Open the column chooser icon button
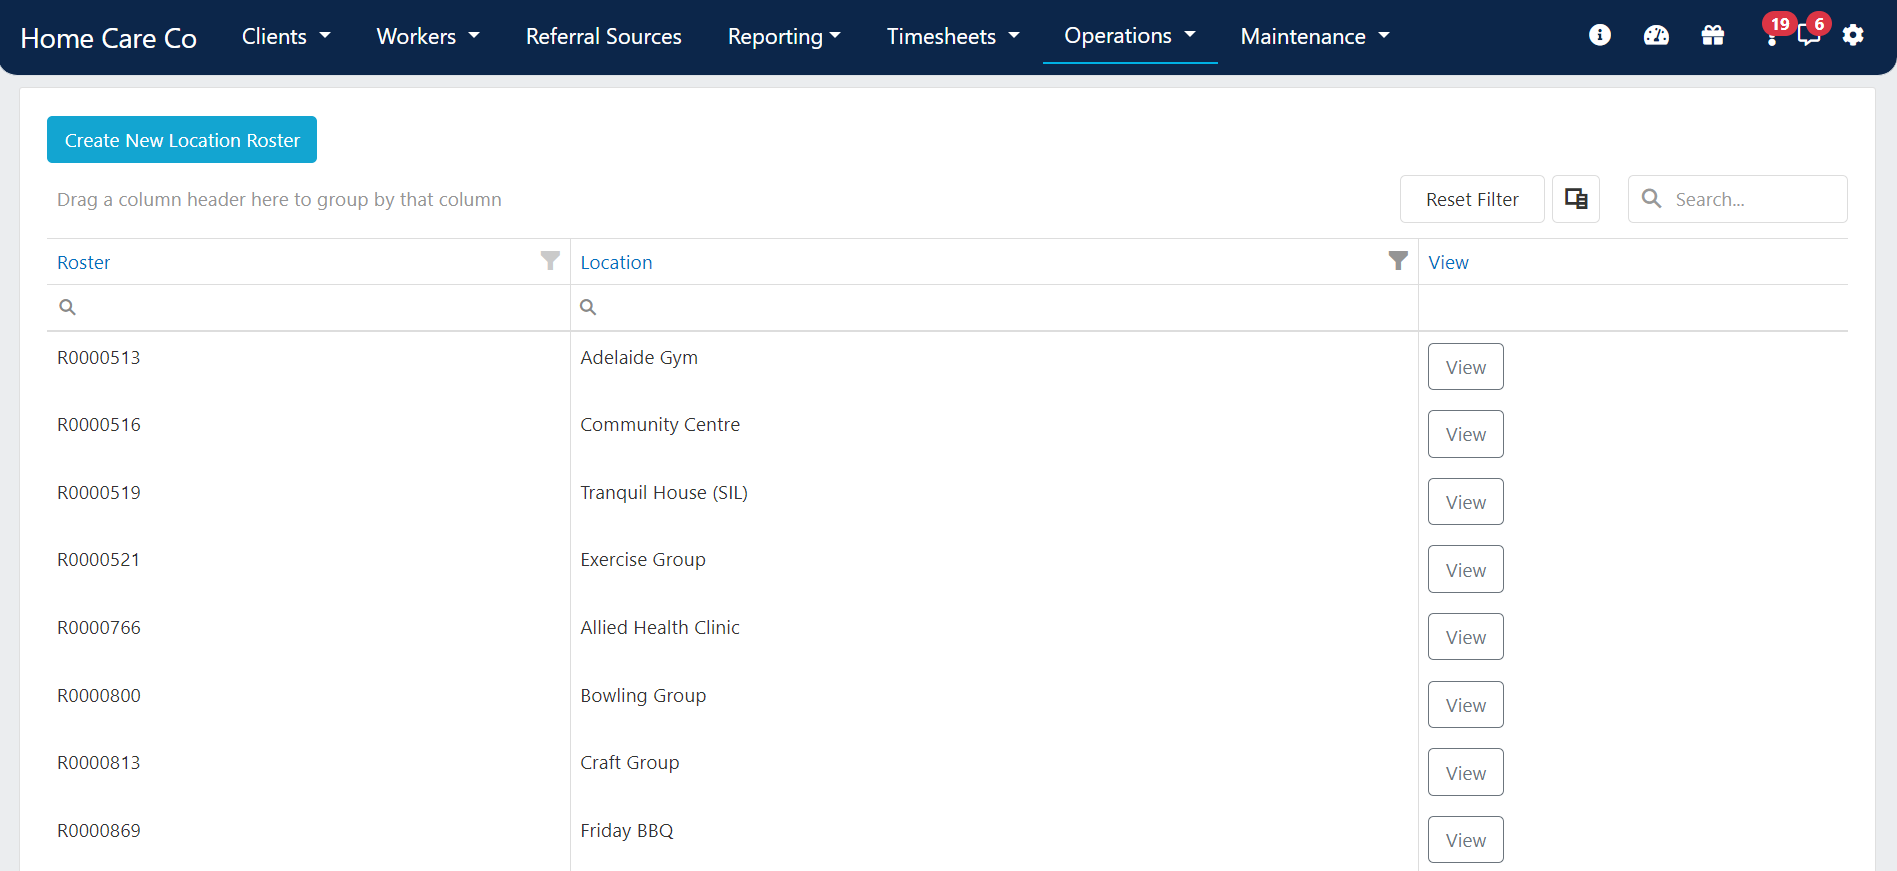1897x871 pixels. tap(1576, 199)
